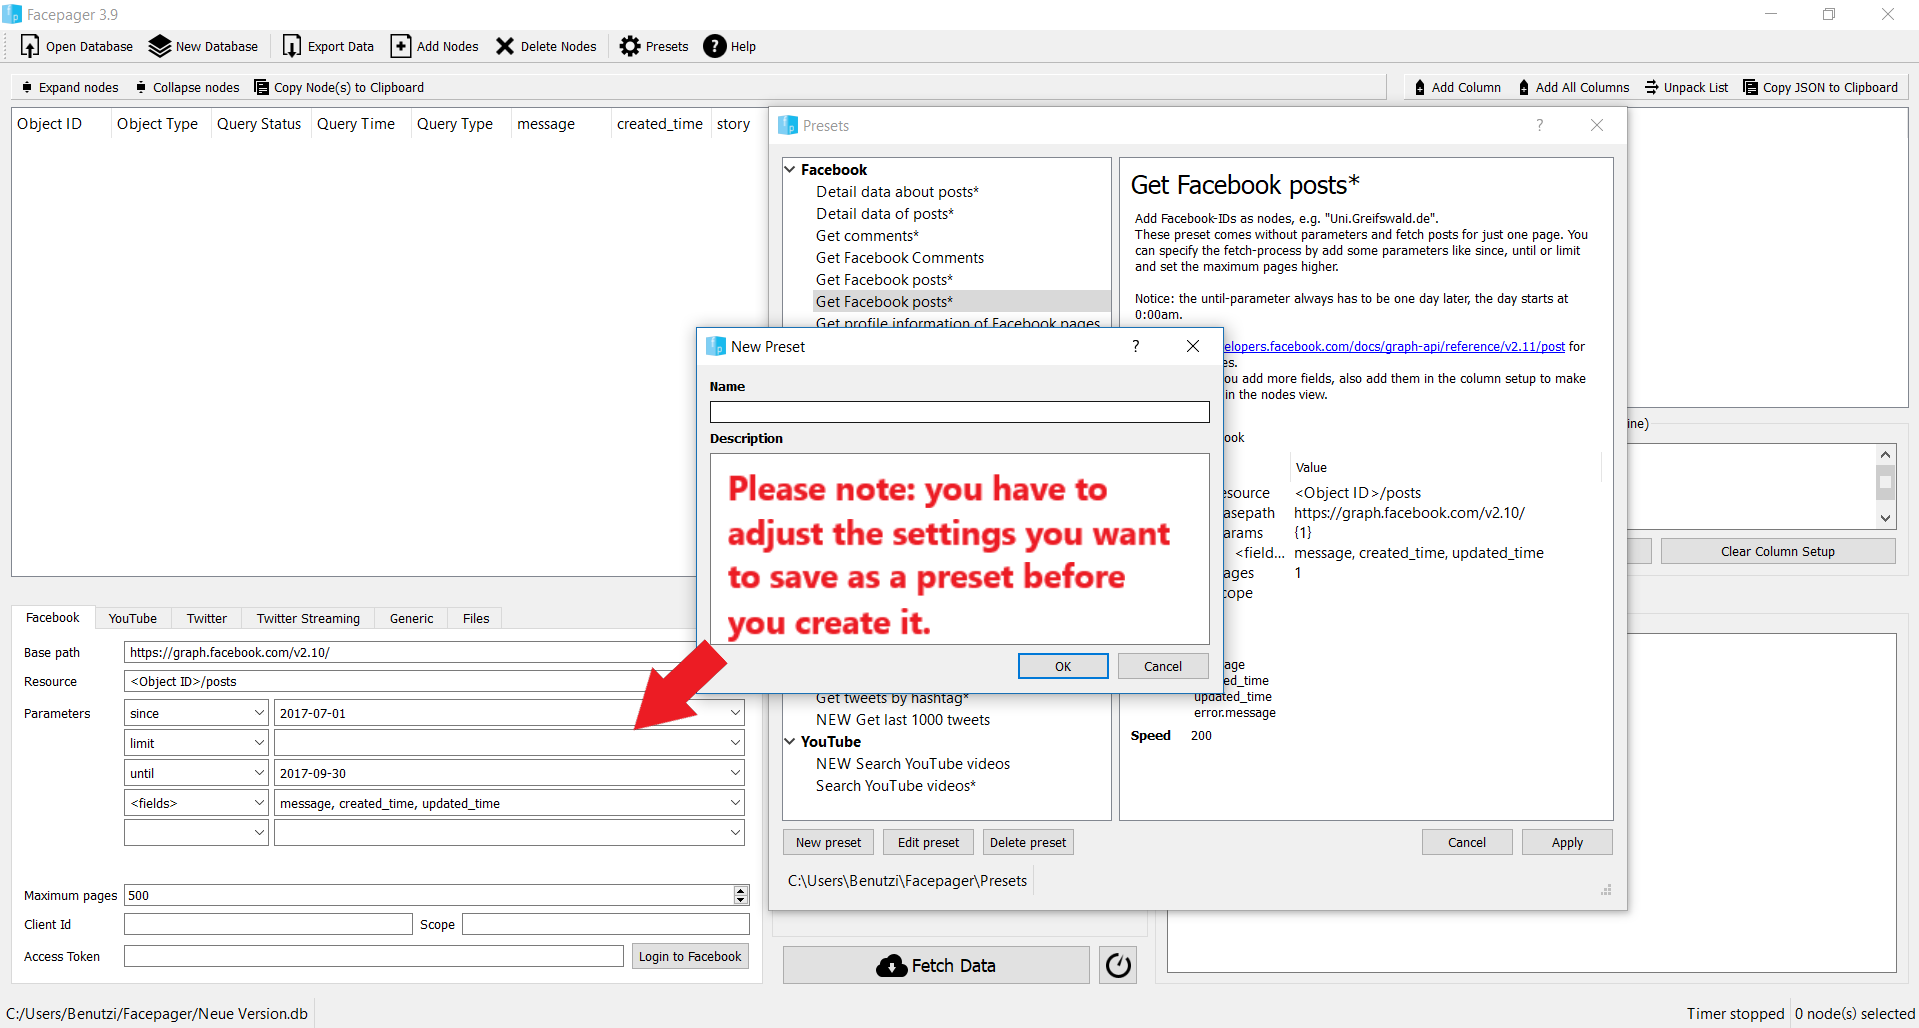This screenshot has width=1919, height=1028.
Task: Close the Presets window
Action: 1597,125
